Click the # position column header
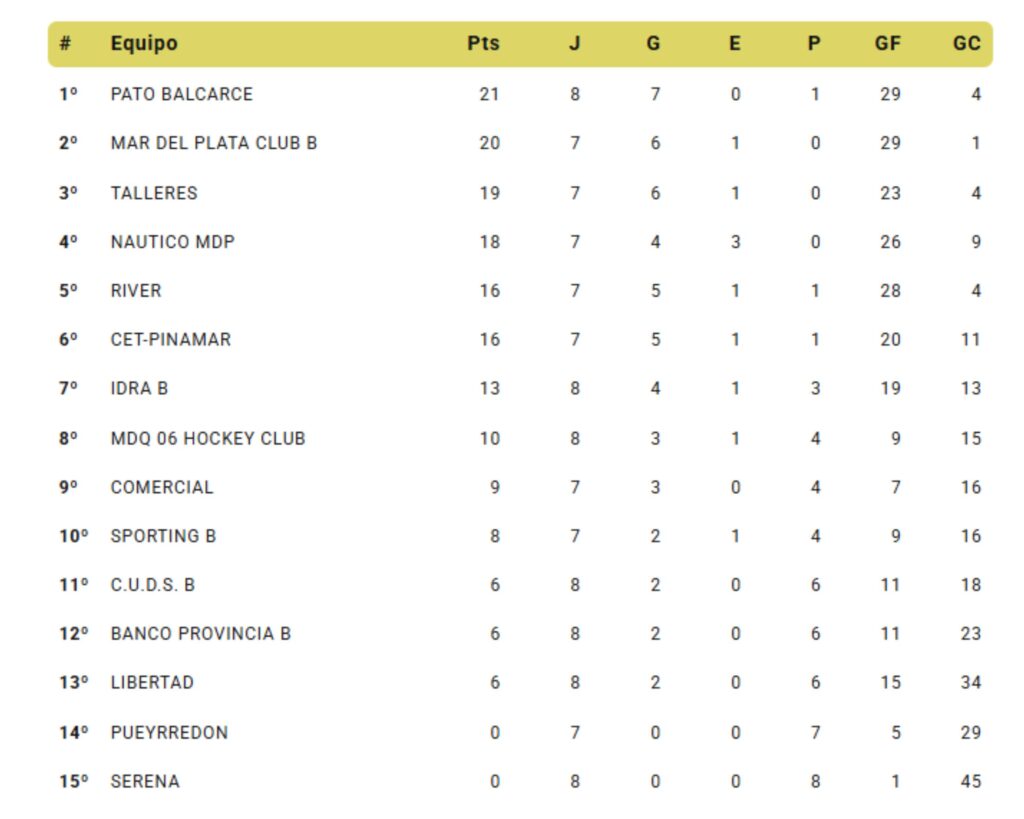Screen dimensions: 1024x819 [65, 44]
